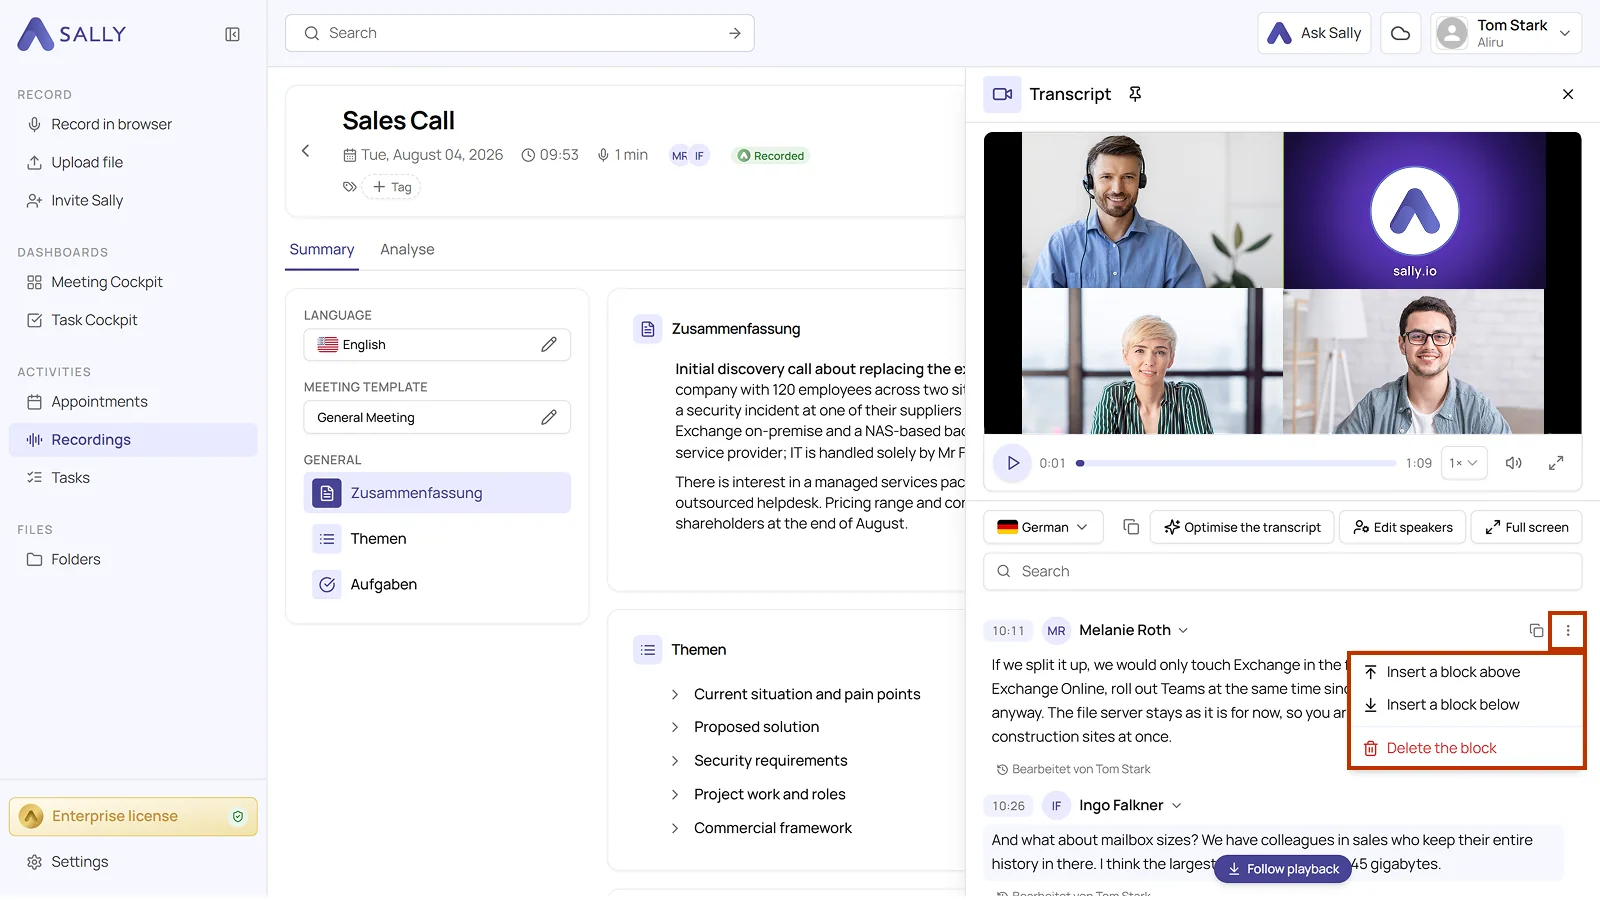
Task: Click Edit speakers button
Action: click(1403, 527)
